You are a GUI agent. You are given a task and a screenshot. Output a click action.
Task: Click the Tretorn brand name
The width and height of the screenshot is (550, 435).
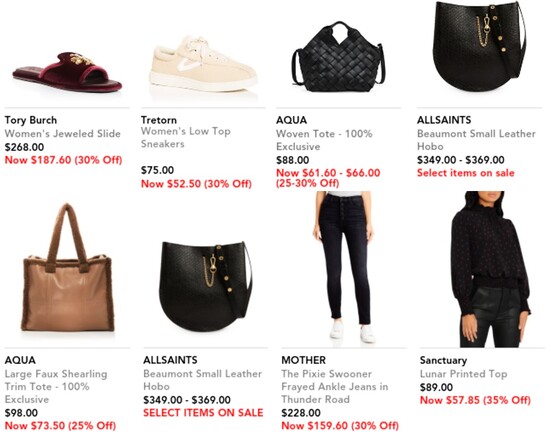(159, 120)
